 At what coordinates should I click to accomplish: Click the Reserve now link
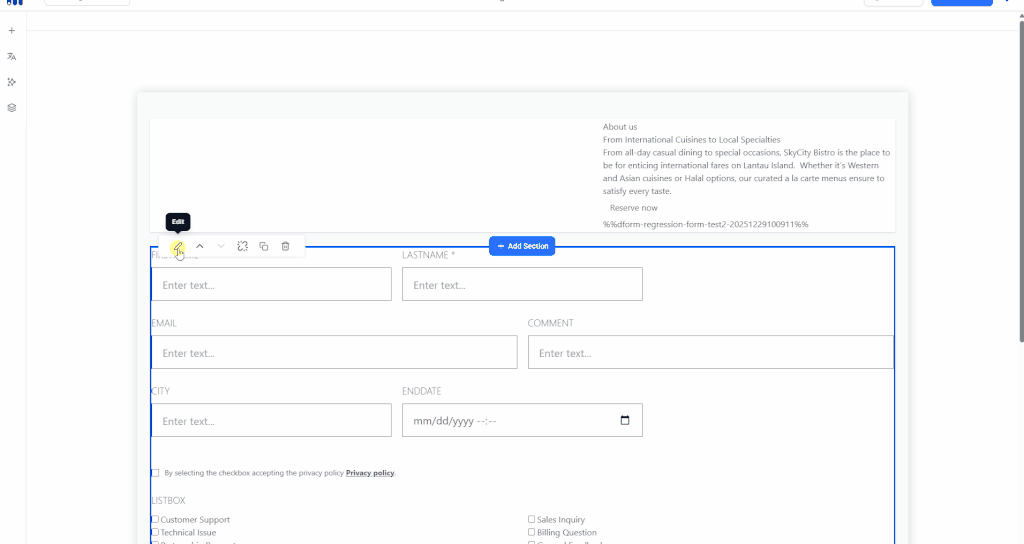[x=633, y=208]
